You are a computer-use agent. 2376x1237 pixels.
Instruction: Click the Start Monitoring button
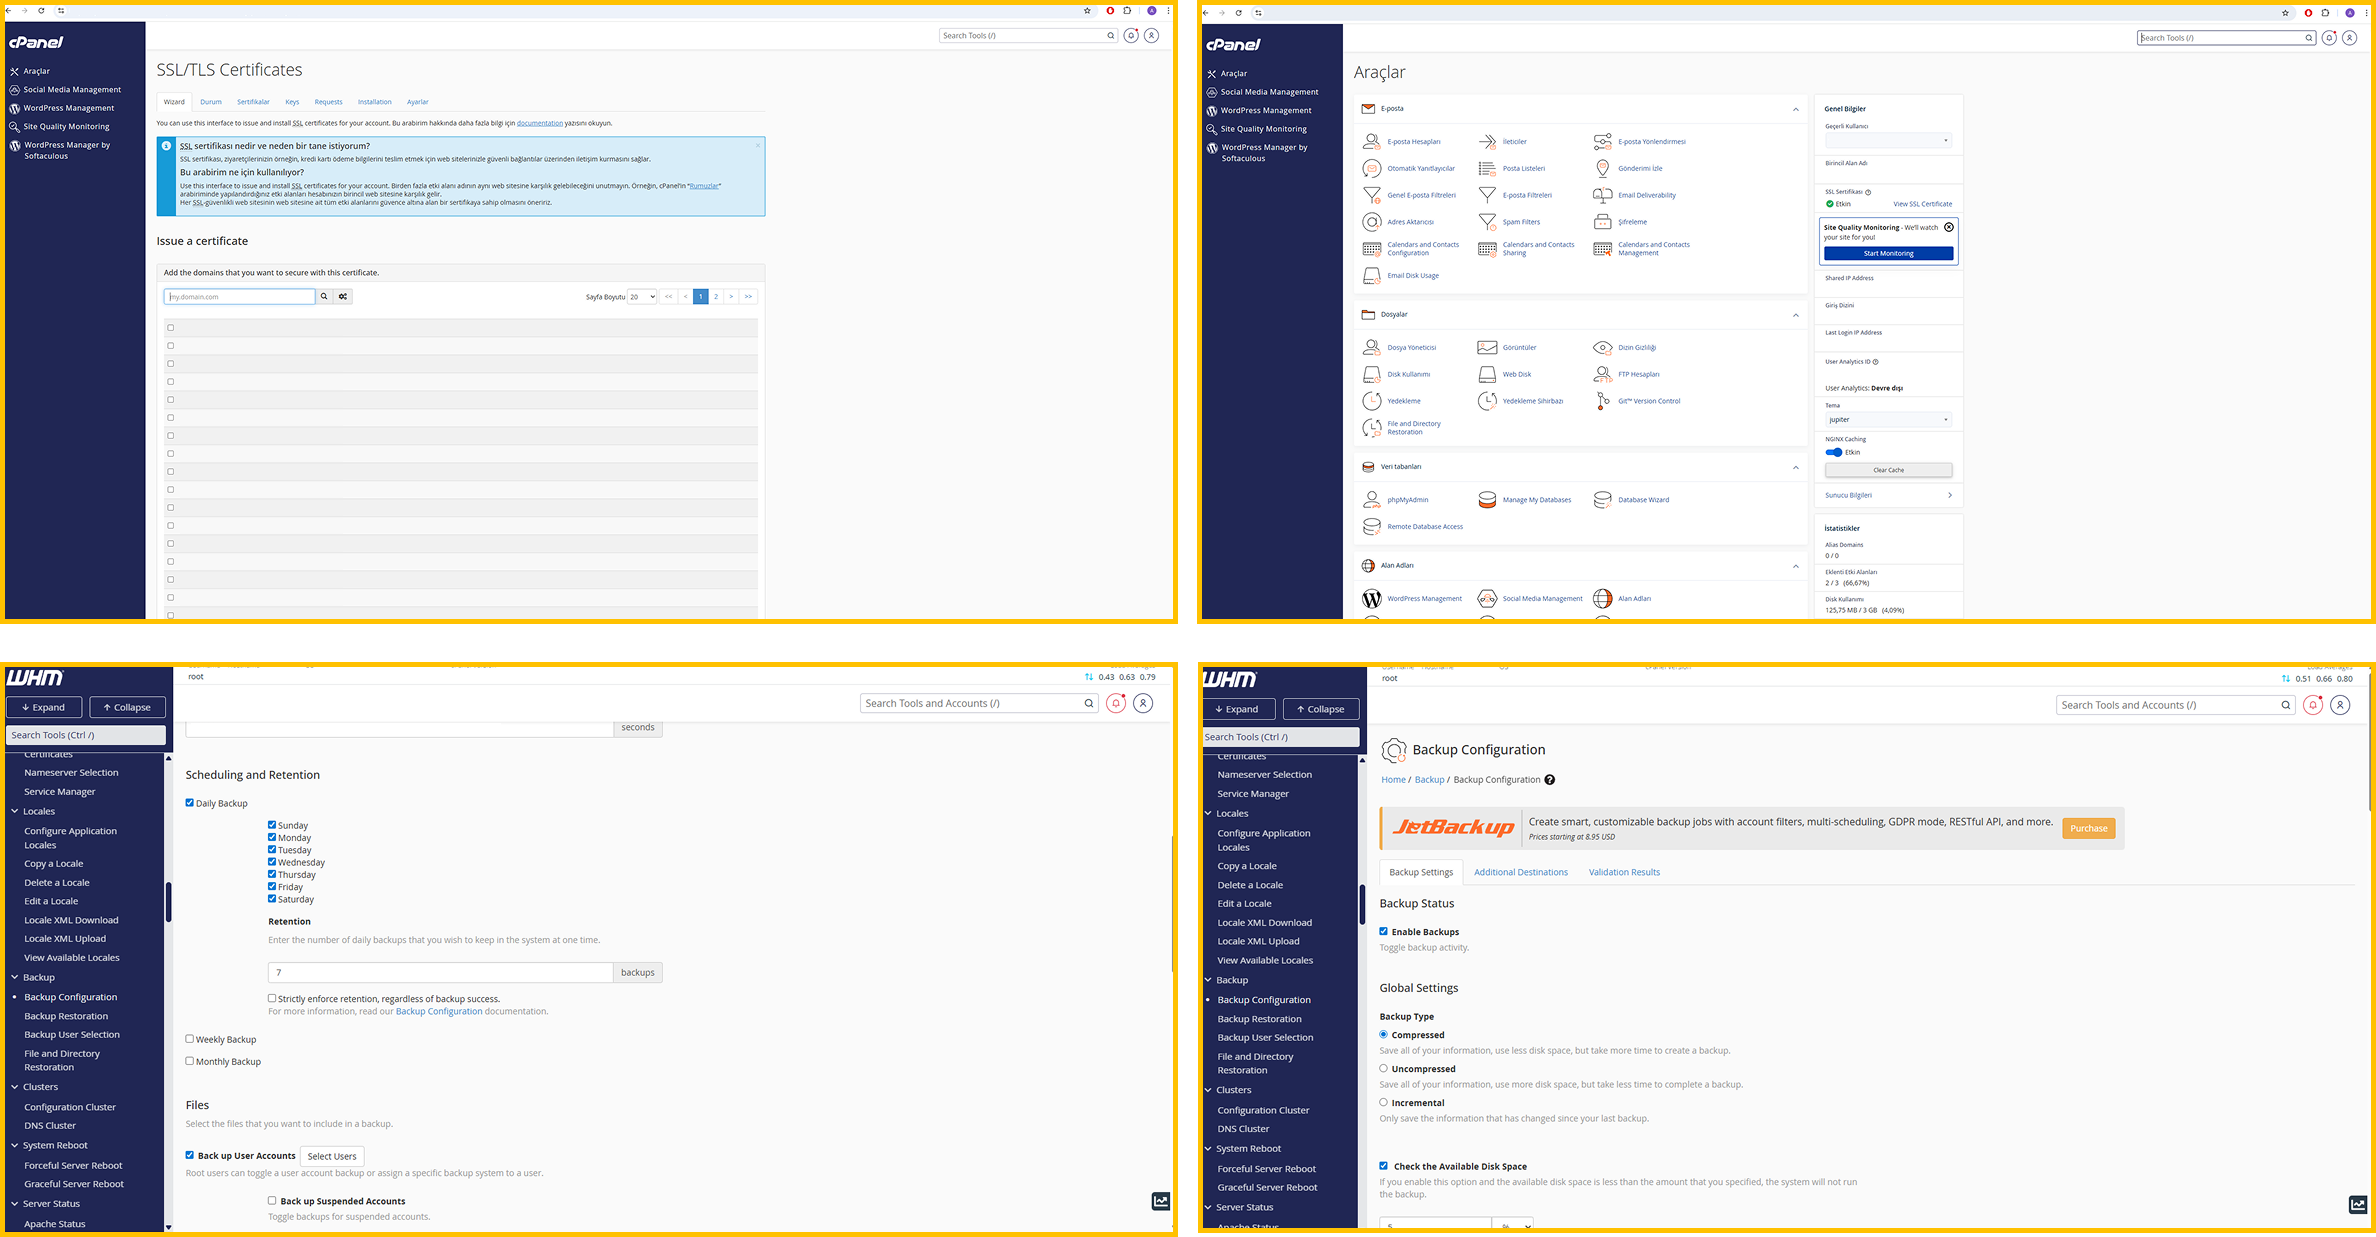coord(1888,253)
